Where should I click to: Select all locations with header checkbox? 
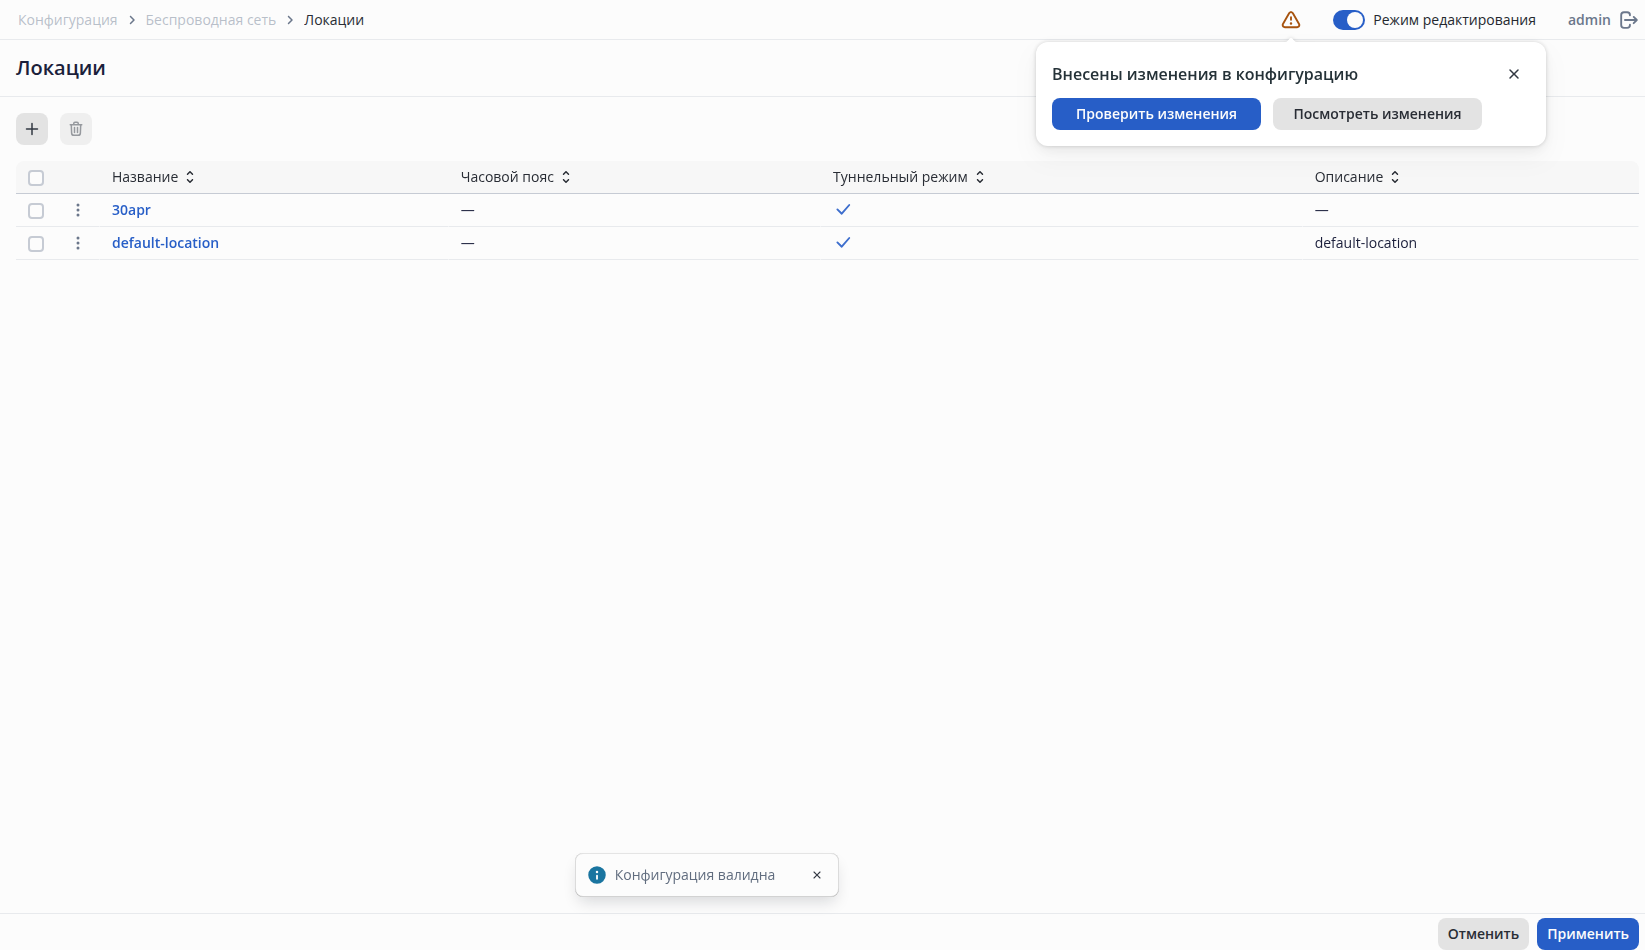click(x=36, y=178)
